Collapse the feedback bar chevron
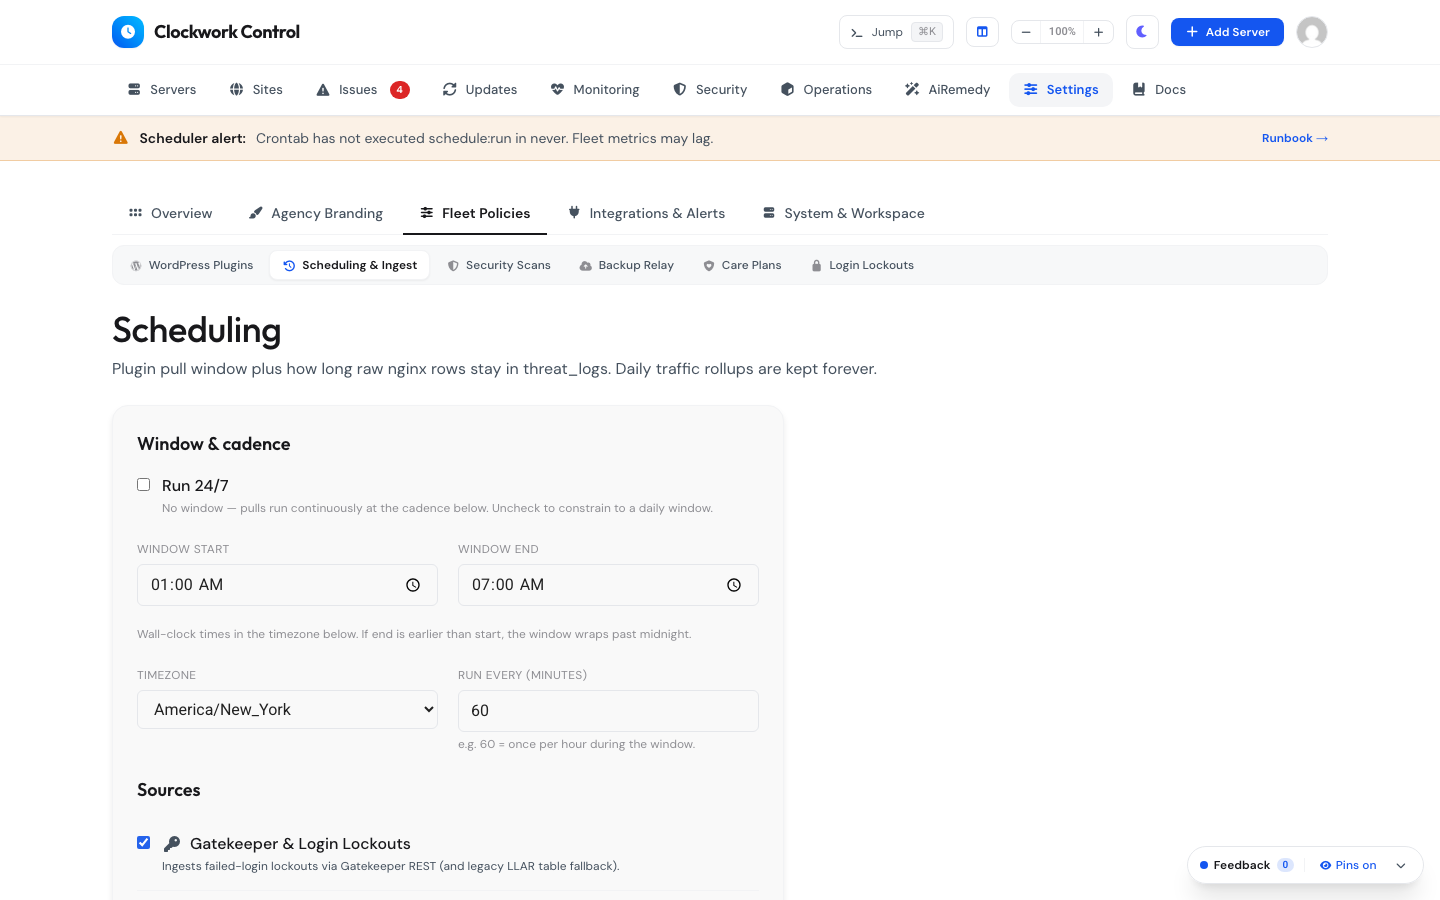Screen dimensions: 1440x900 [1401, 866]
